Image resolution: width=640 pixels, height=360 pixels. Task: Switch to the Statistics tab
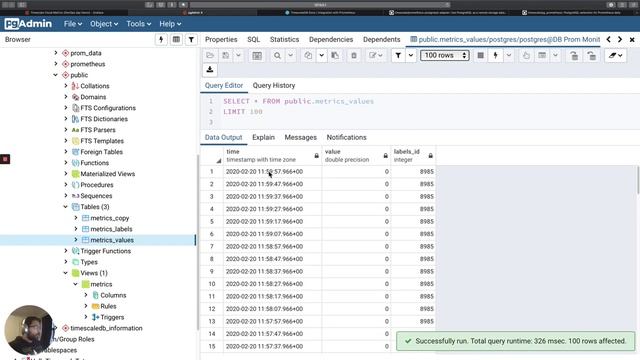click(284, 40)
